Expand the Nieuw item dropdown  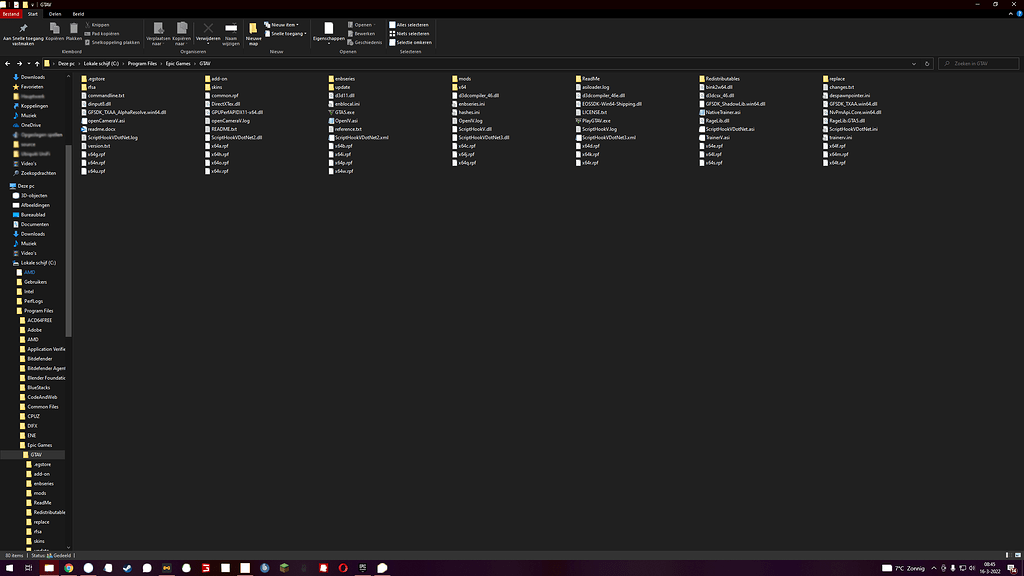(286, 24)
